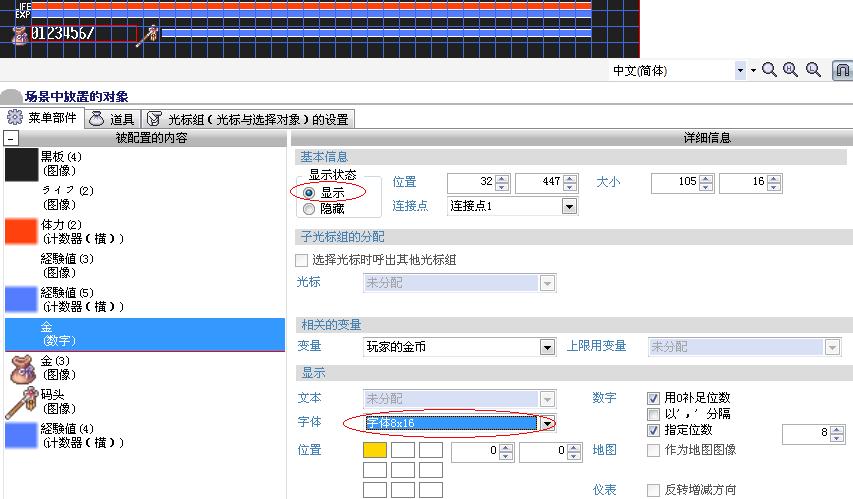Click the blue swatch of 経験値 (5)
The height and width of the screenshot is (499, 853).
tap(21, 299)
